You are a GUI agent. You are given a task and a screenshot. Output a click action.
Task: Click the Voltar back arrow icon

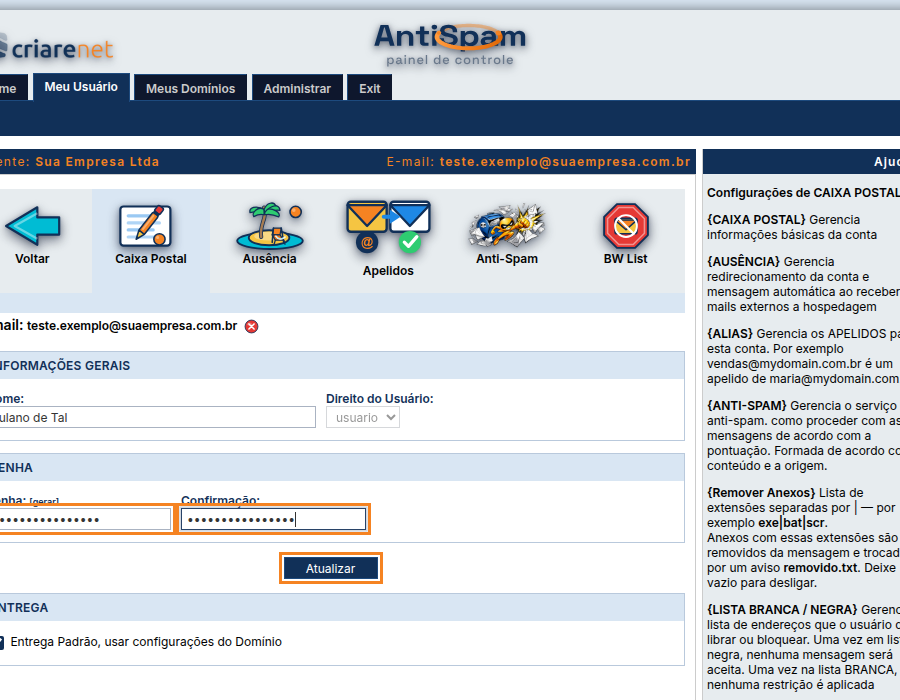tap(33, 226)
